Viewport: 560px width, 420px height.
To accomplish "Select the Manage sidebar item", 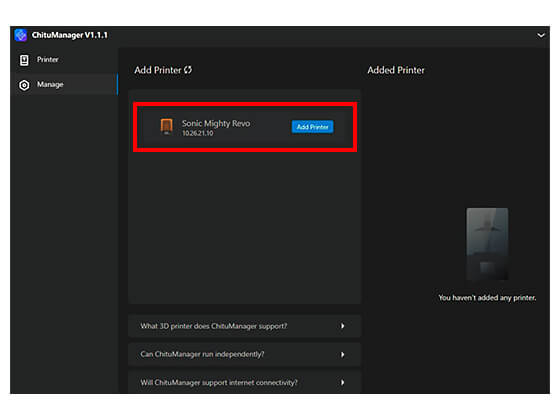I will pyautogui.click(x=64, y=85).
